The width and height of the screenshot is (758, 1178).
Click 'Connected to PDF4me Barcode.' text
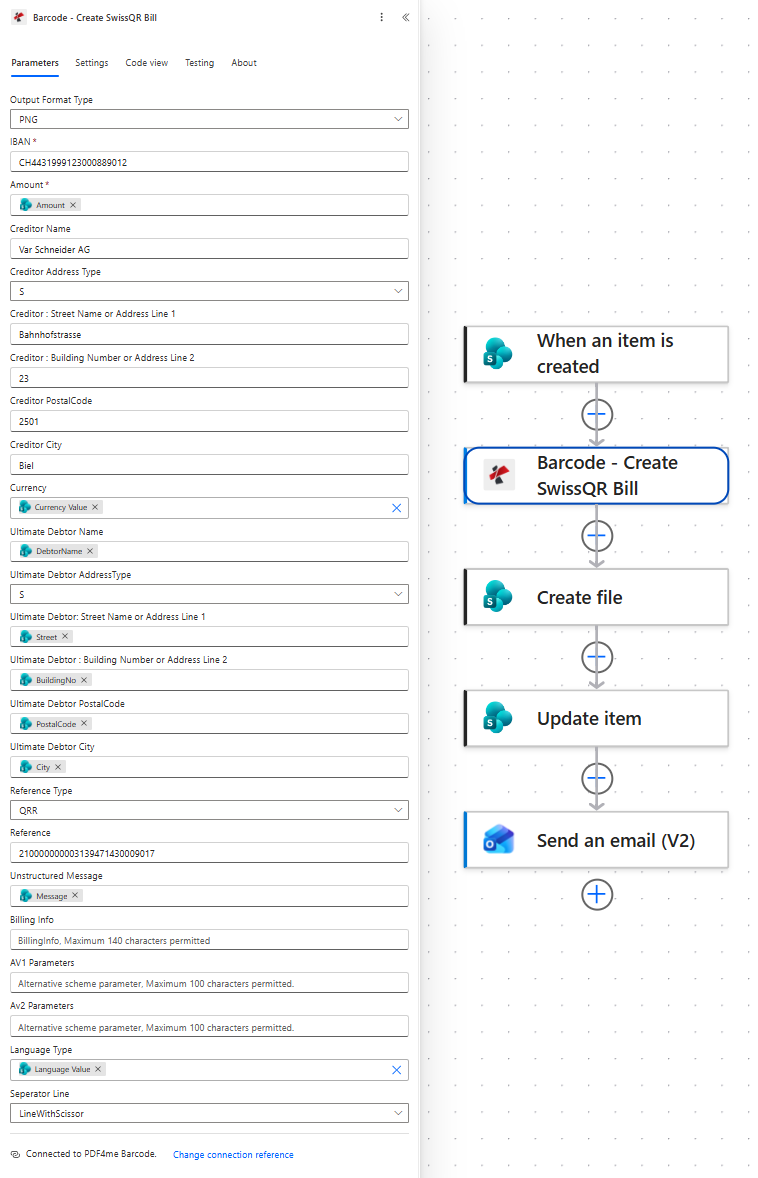click(x=91, y=1154)
